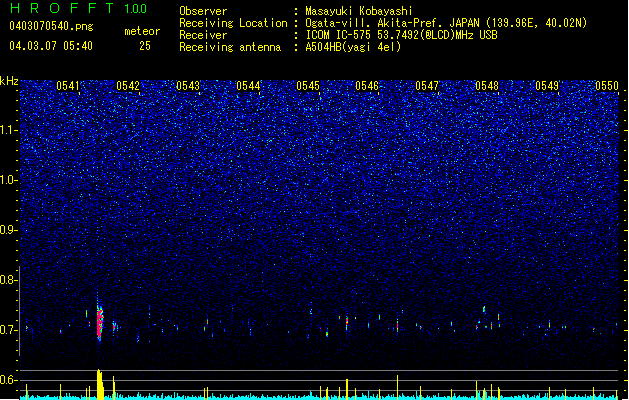Select the meteor count value 25

[145, 46]
